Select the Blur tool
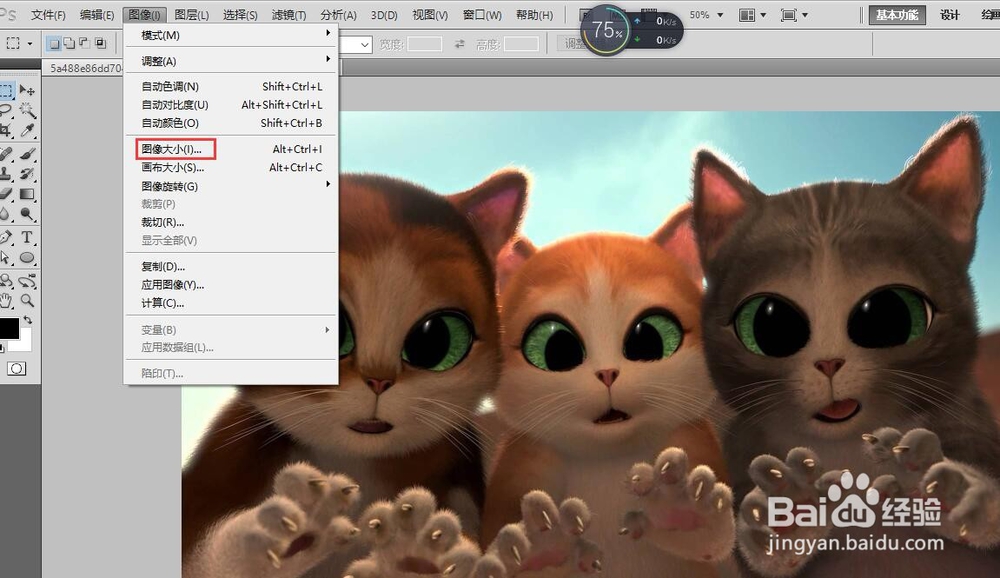The width and height of the screenshot is (1000, 578). 6,213
